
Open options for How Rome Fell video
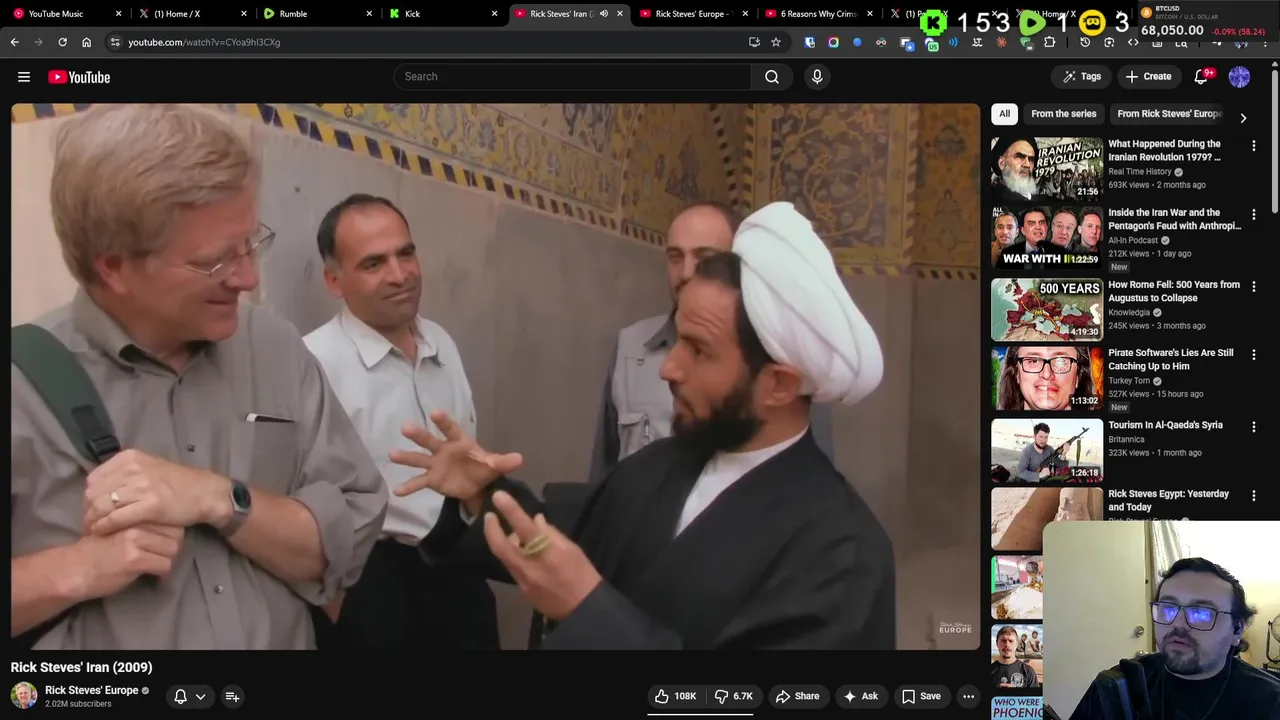(x=1253, y=287)
